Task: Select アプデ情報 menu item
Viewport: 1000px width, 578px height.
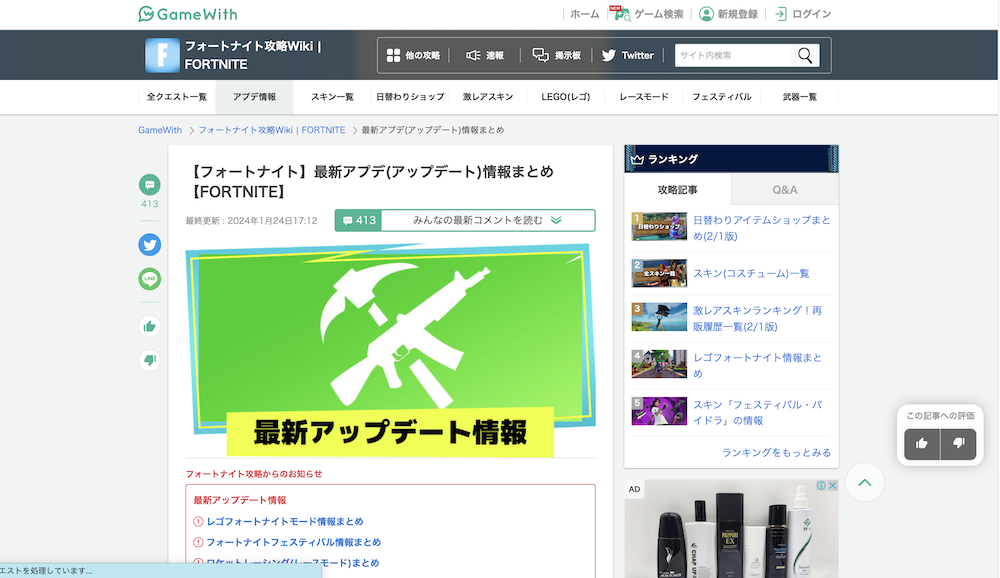Action: tap(254, 97)
